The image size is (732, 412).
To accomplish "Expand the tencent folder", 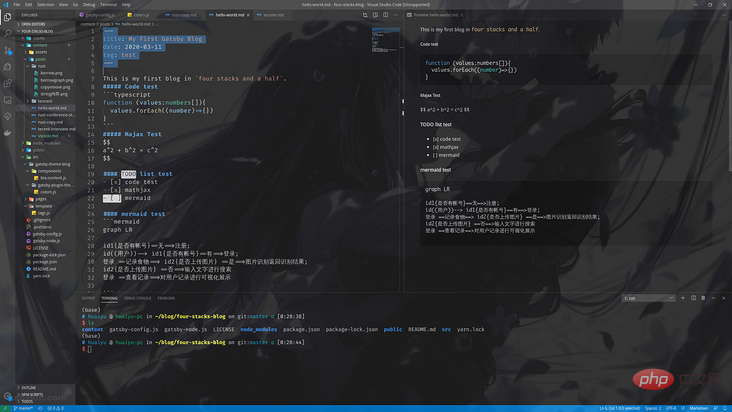I will tap(46, 101).
